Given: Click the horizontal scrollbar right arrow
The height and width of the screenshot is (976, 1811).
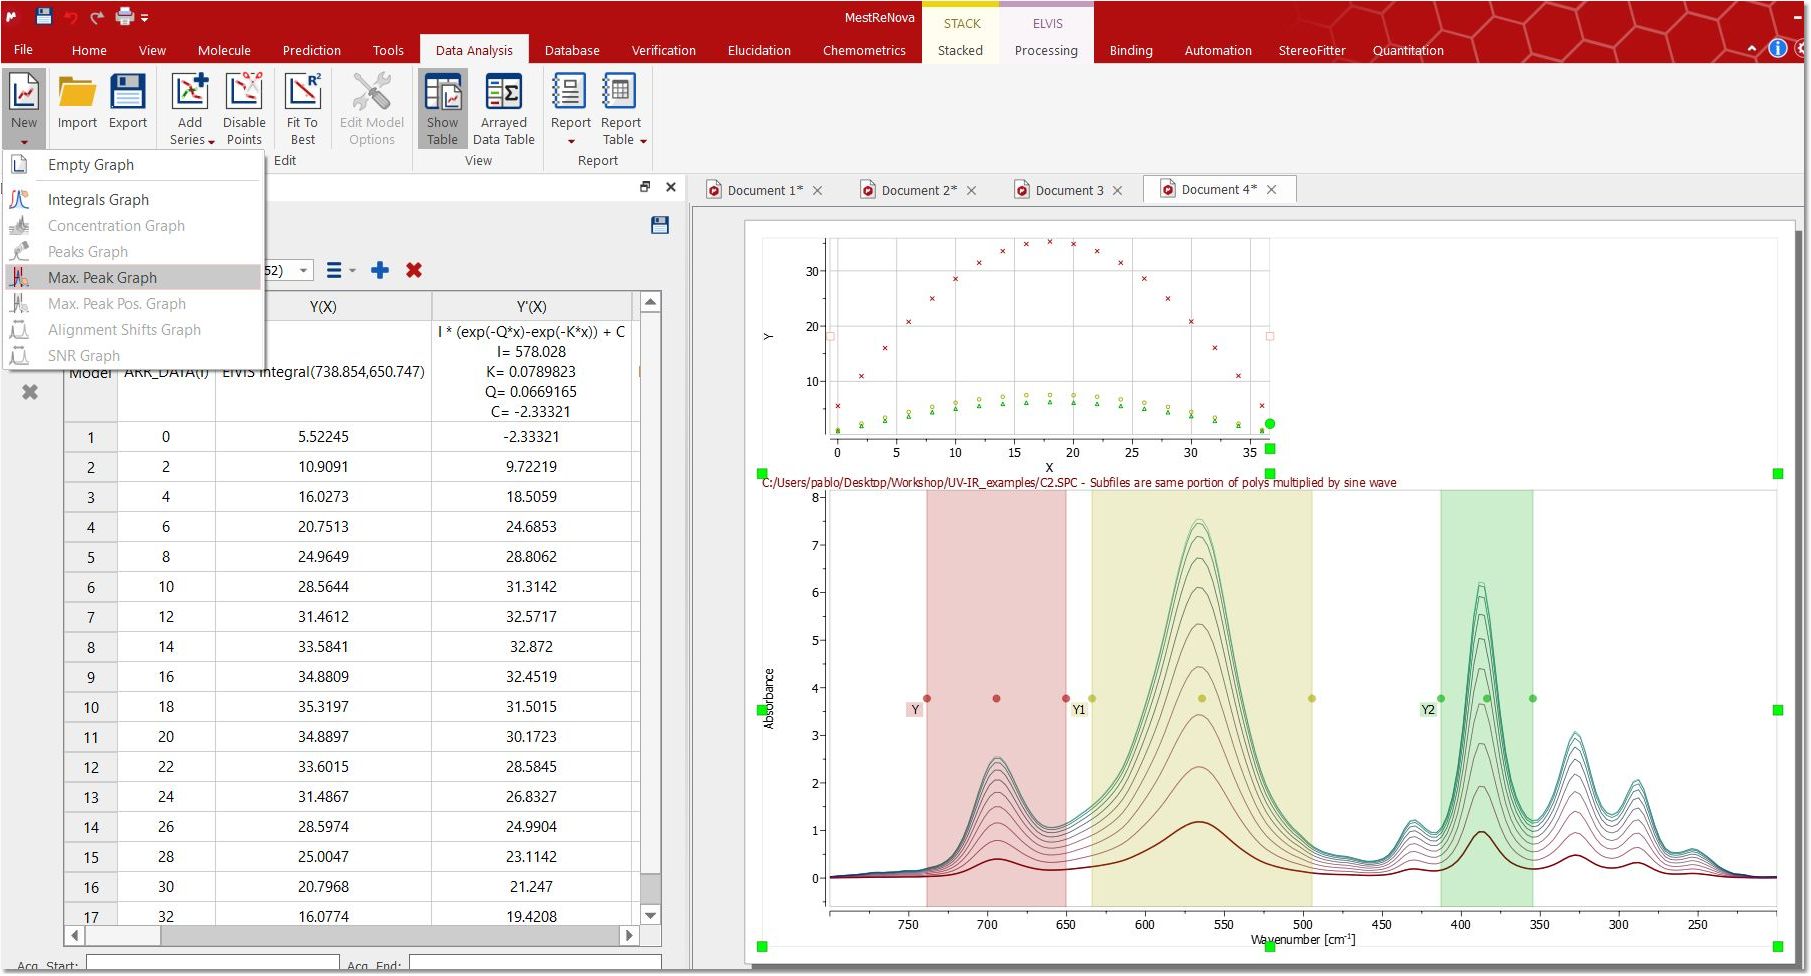Looking at the screenshot, I should [x=628, y=935].
